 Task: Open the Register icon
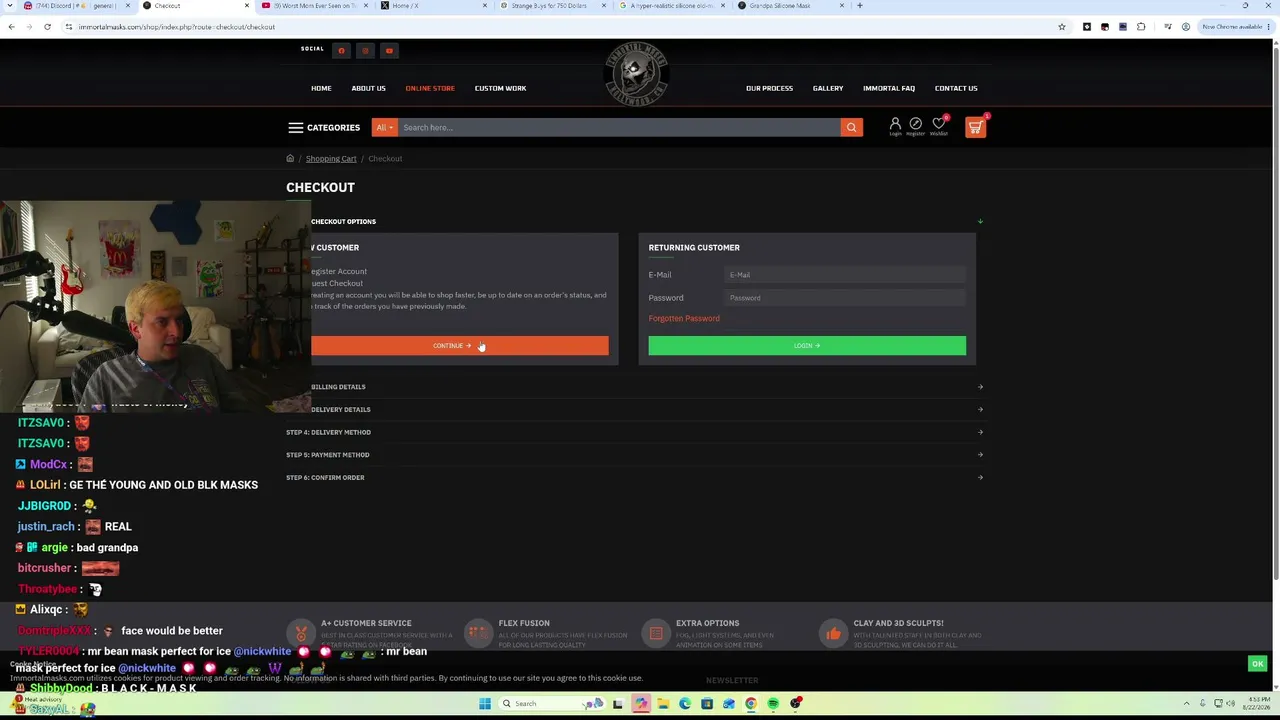(x=915, y=126)
